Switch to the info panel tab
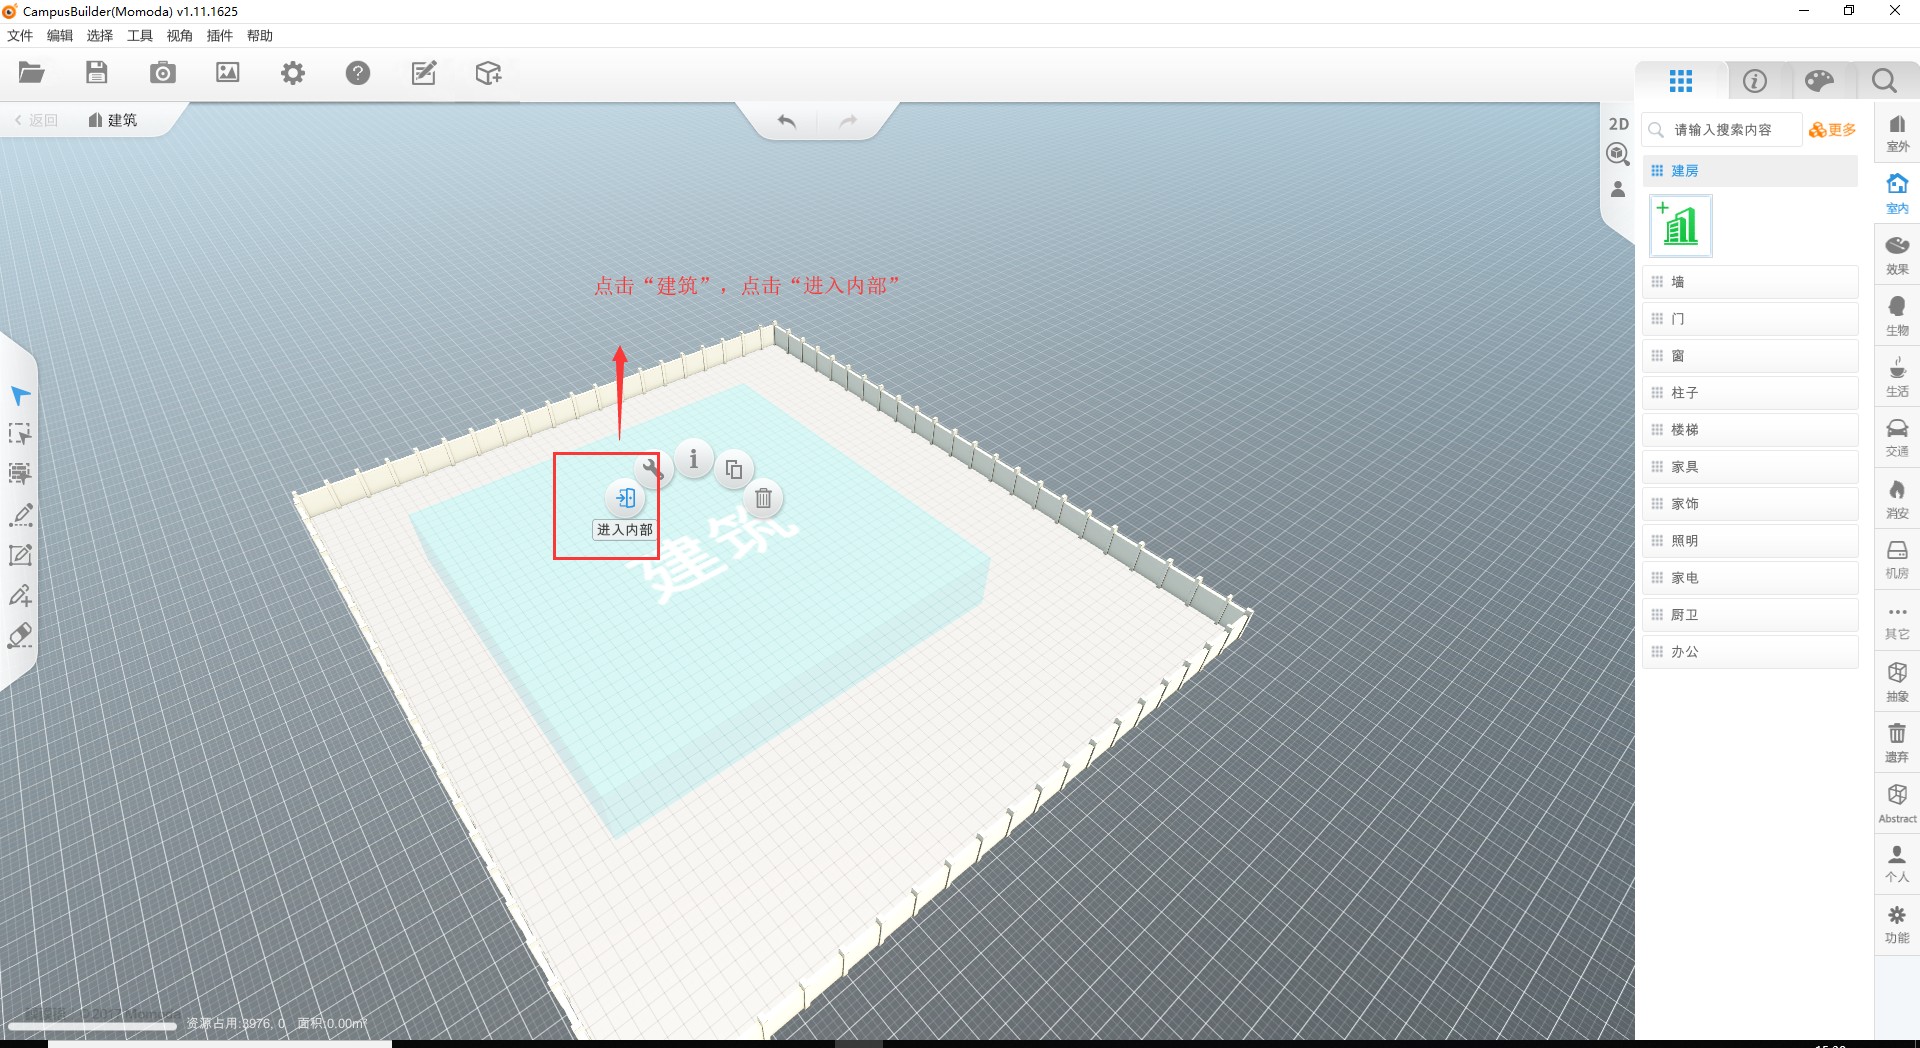This screenshot has width=1920, height=1048. 1755,81
